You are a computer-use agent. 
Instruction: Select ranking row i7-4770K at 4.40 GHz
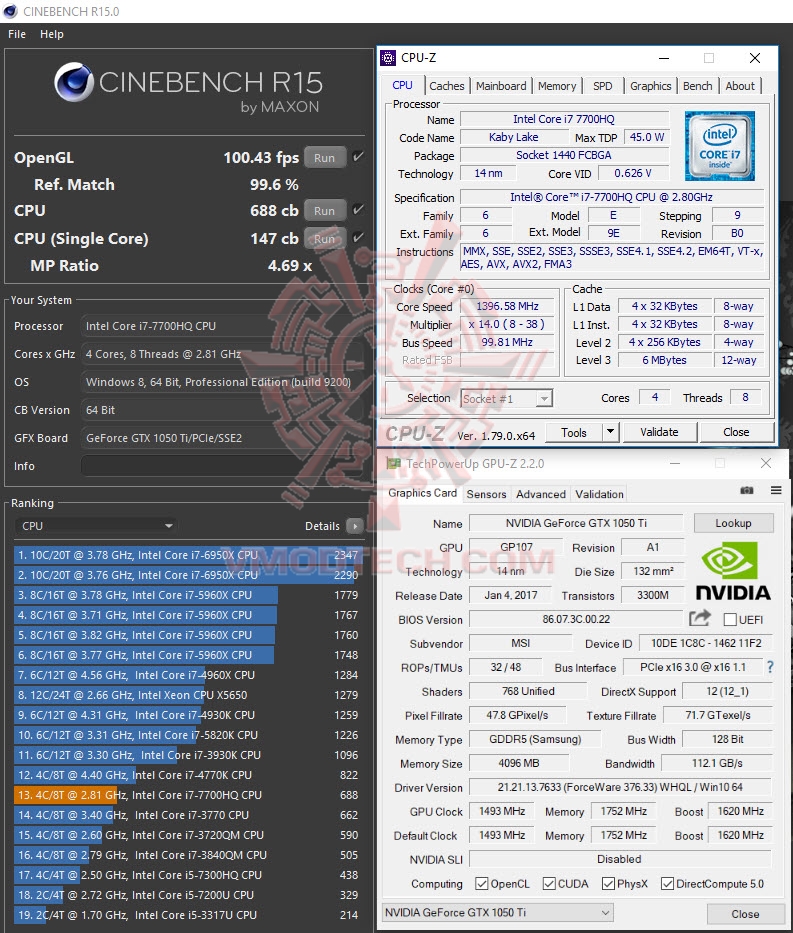187,775
